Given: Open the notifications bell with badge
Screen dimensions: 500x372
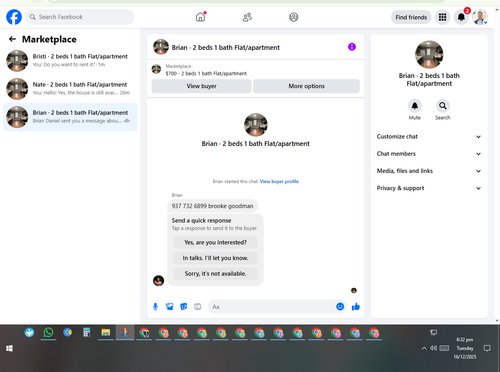Looking at the screenshot, I should (x=461, y=17).
